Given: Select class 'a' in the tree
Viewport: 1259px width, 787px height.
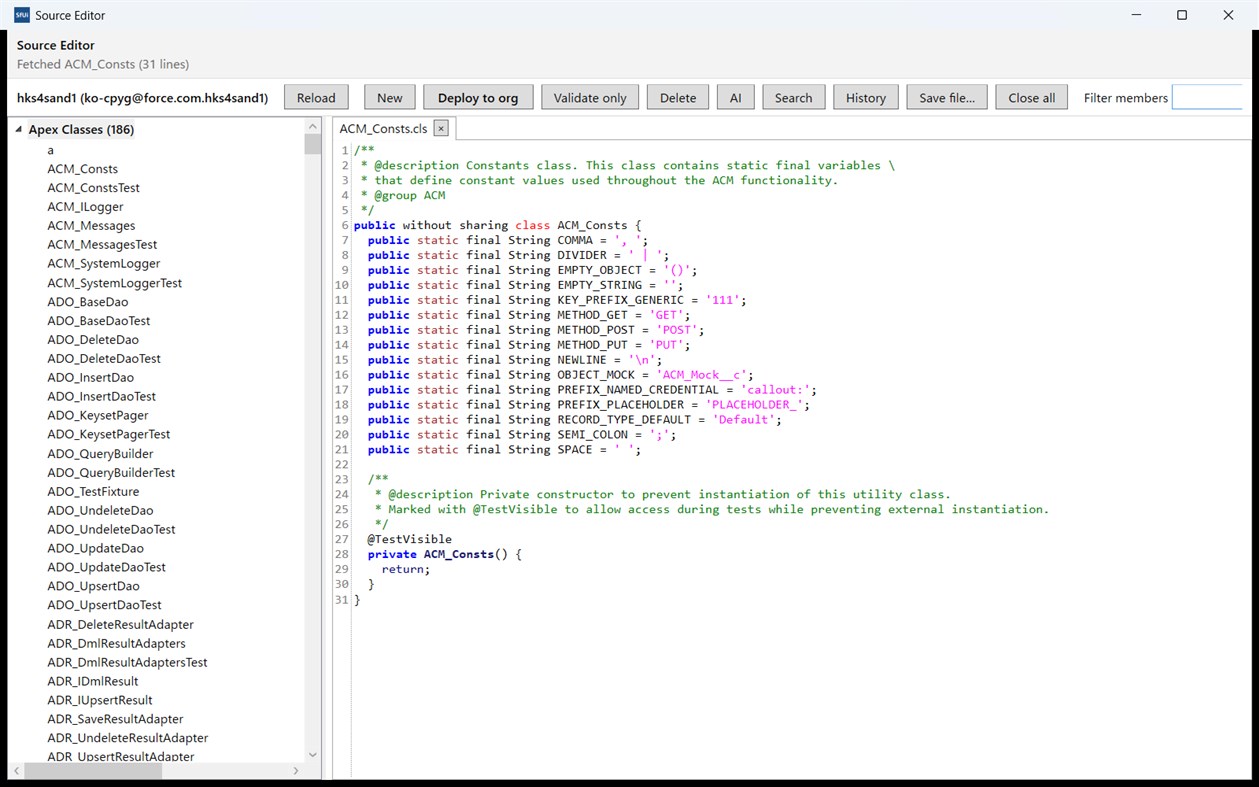Looking at the screenshot, I should 51,150.
